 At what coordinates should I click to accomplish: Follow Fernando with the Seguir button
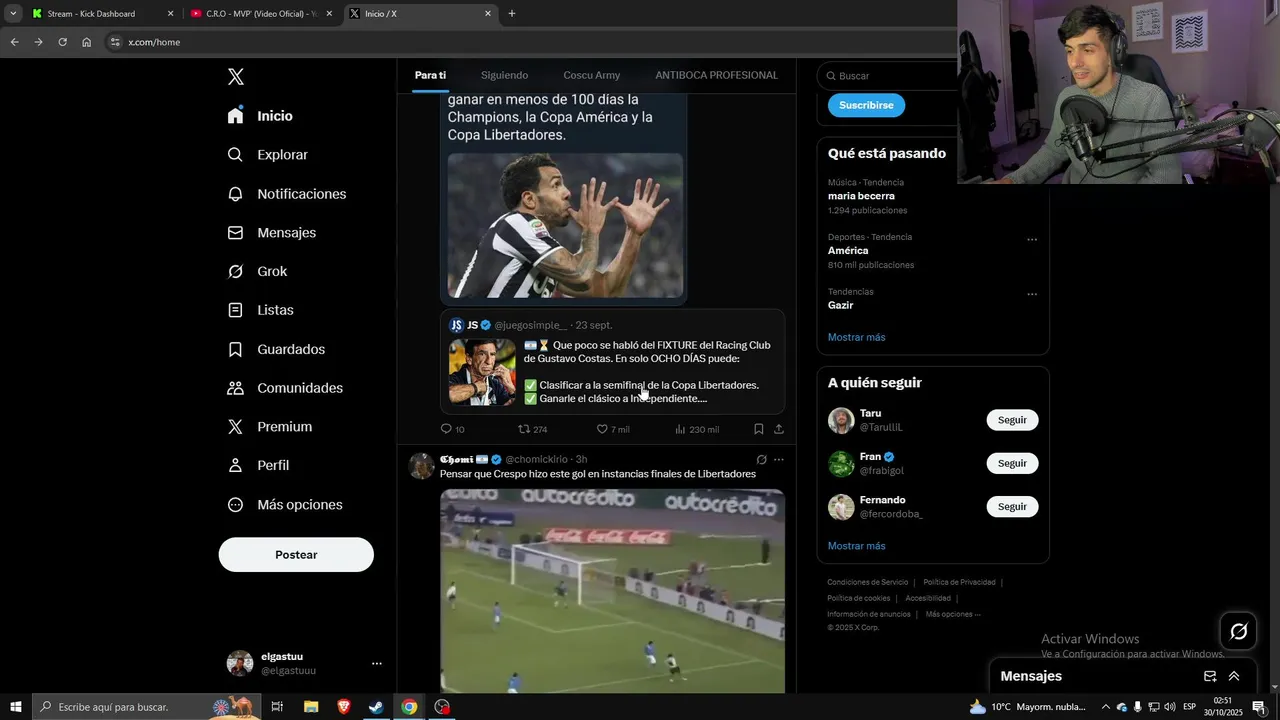pyautogui.click(x=1012, y=506)
